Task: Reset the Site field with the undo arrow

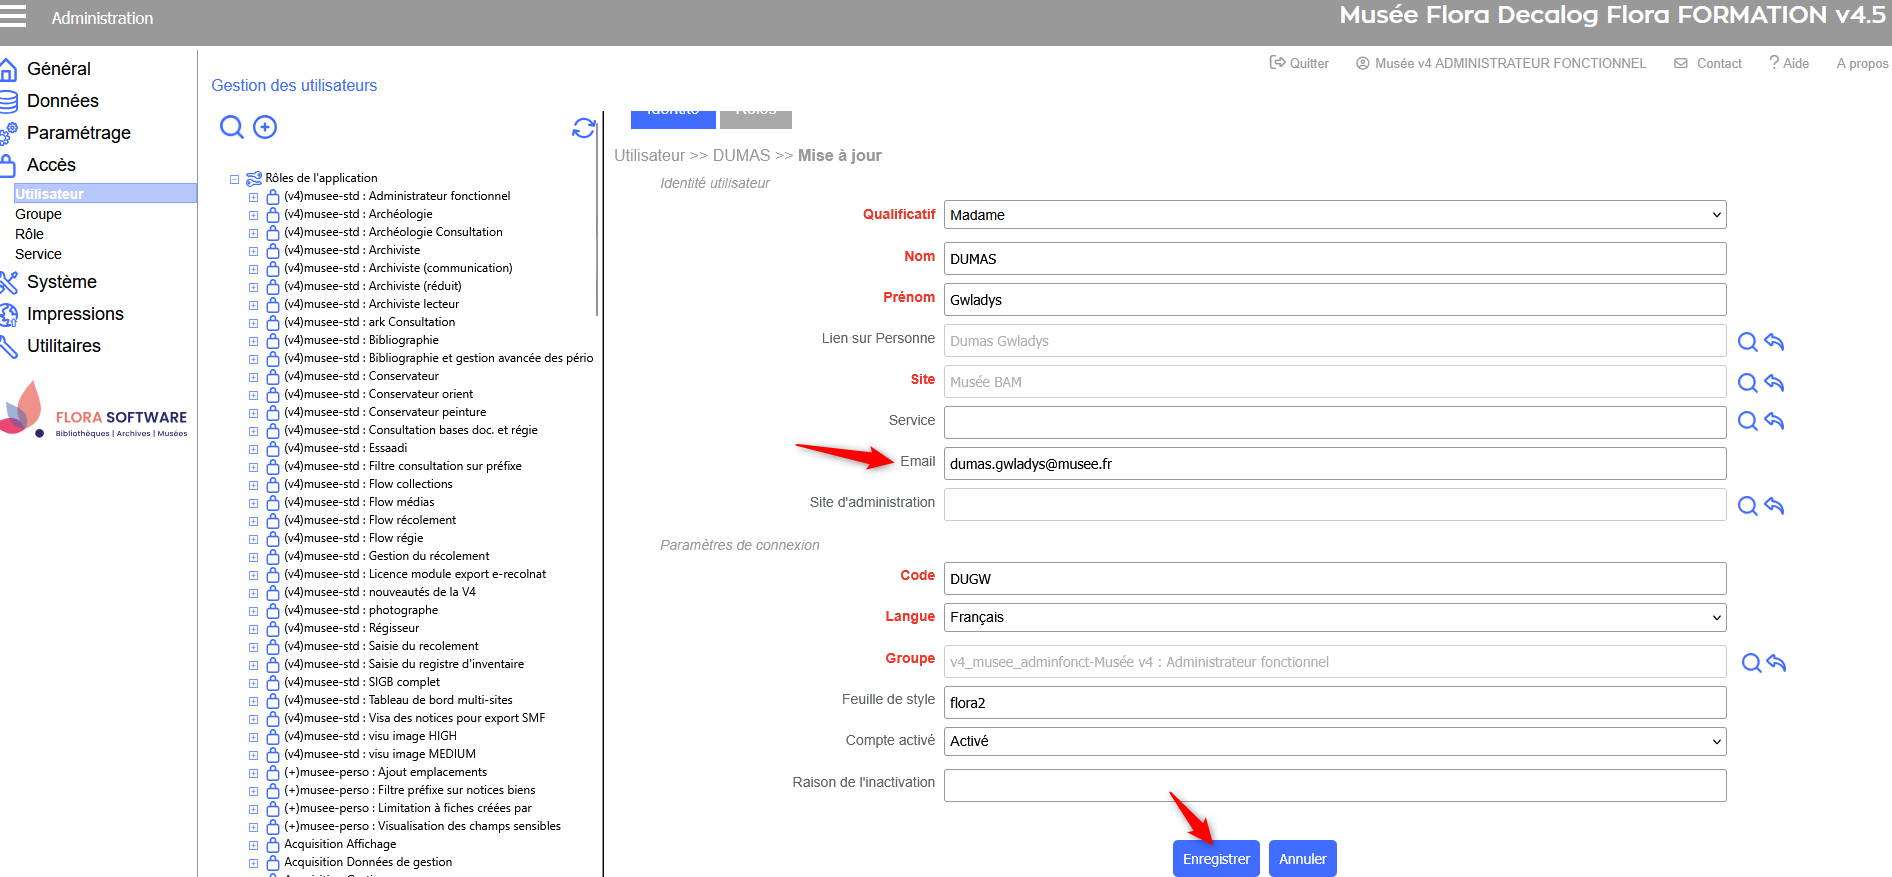Action: pos(1775,383)
